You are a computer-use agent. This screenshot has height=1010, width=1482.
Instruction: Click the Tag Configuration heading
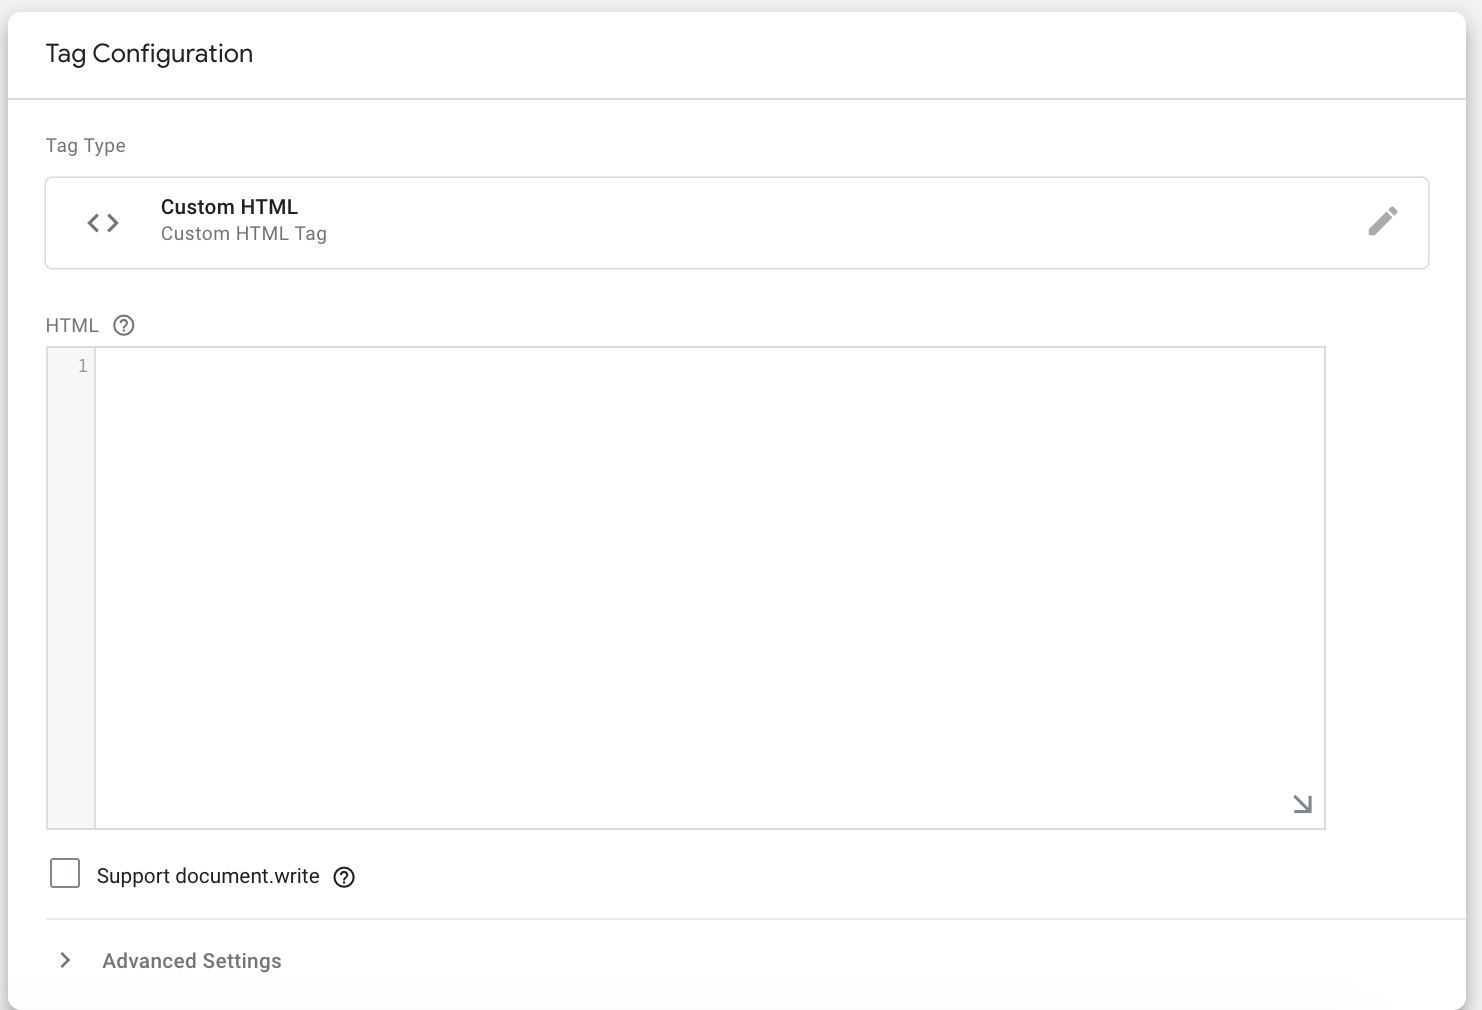(x=149, y=54)
